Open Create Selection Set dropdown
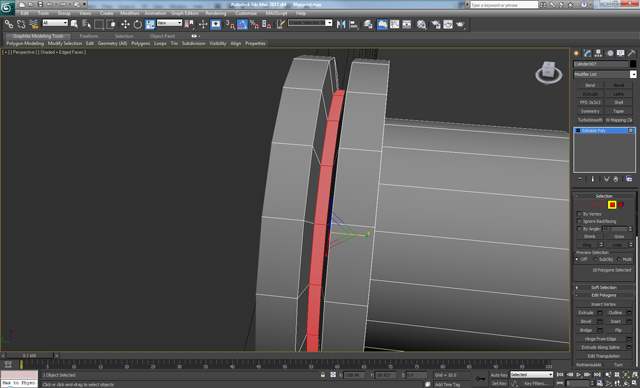Screen dimensions: 640x388 310,23
